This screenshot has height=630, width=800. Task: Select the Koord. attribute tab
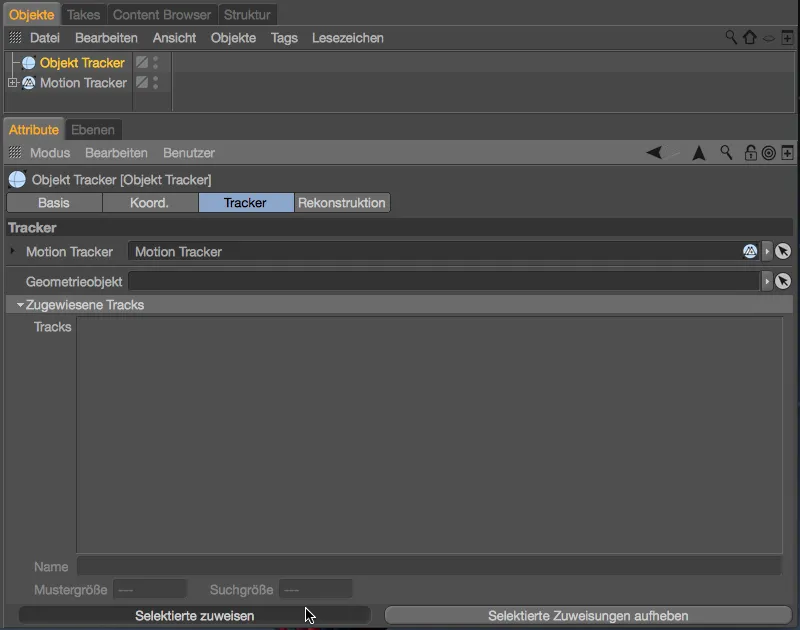[x=150, y=203]
